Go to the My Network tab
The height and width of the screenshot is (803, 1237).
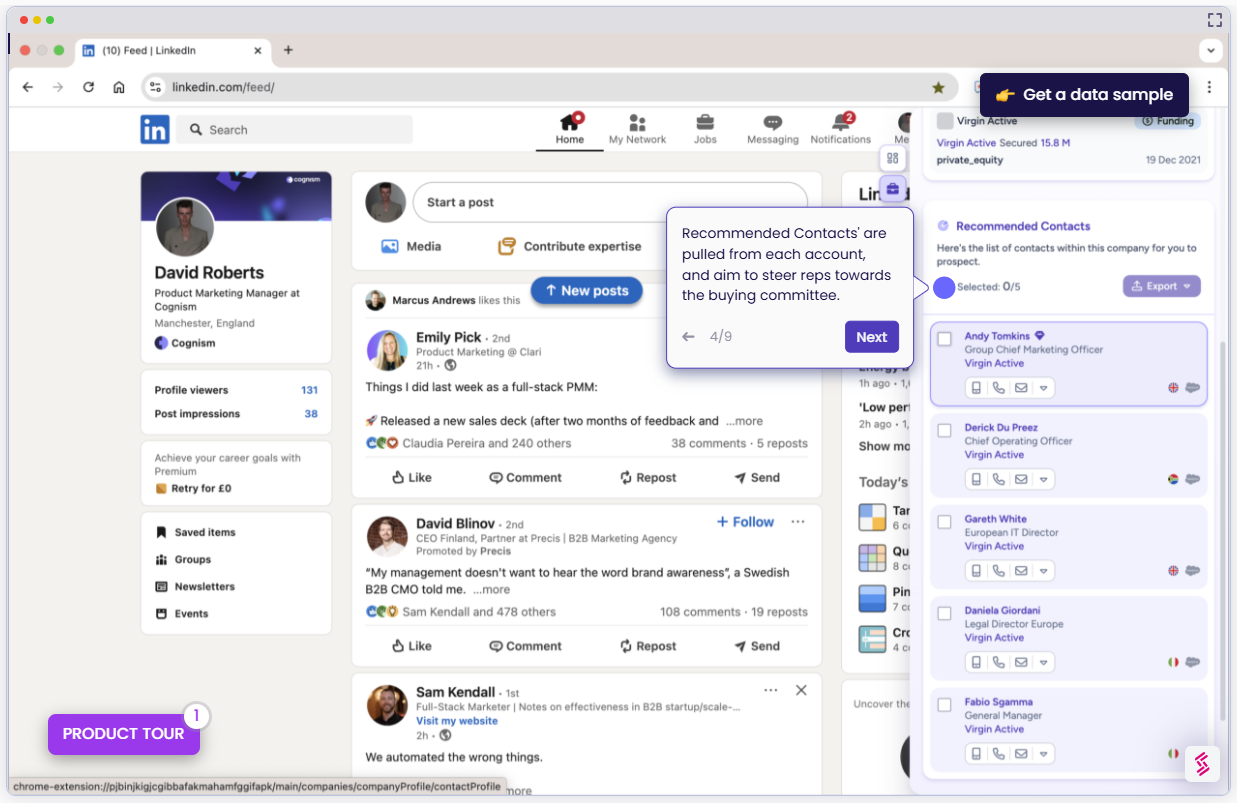click(637, 128)
